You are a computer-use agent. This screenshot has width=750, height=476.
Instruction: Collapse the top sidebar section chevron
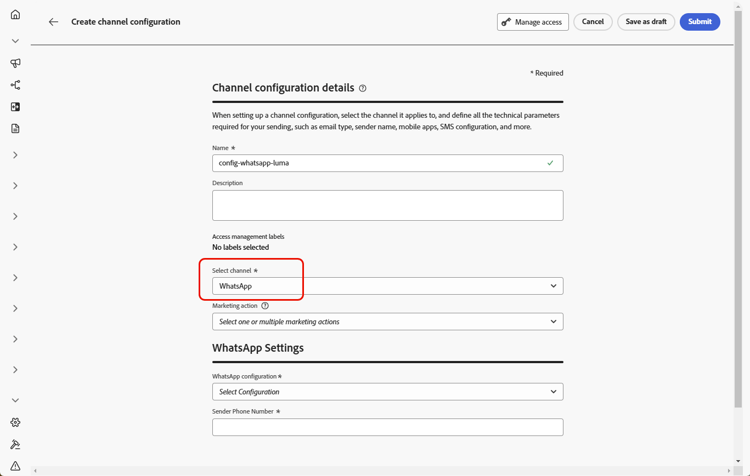coord(15,41)
